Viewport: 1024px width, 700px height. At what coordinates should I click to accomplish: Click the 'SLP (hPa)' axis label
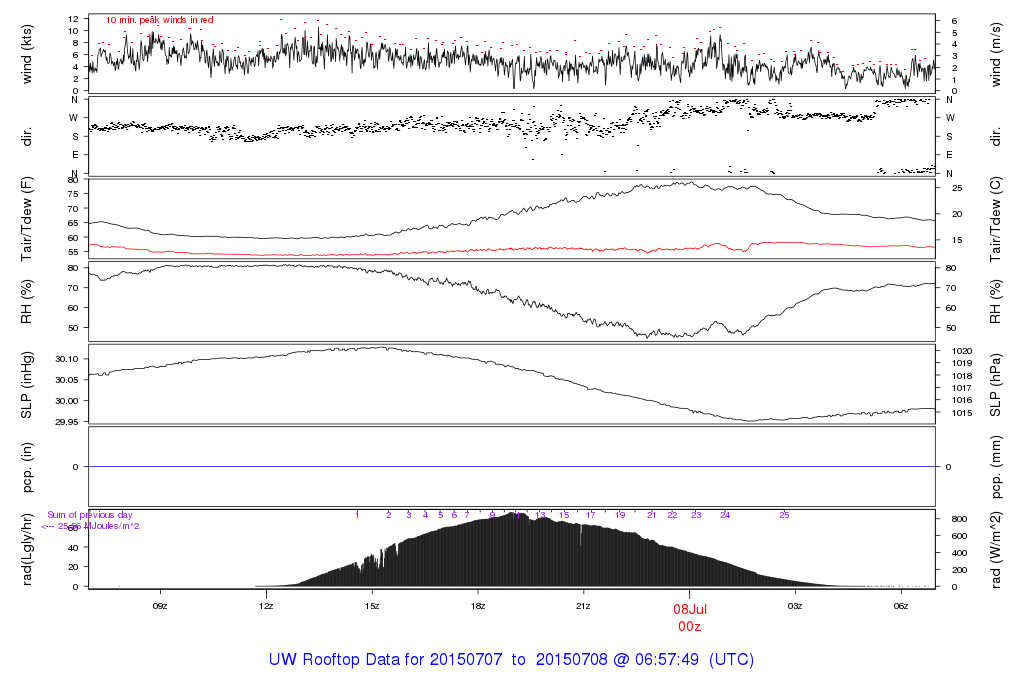point(995,385)
